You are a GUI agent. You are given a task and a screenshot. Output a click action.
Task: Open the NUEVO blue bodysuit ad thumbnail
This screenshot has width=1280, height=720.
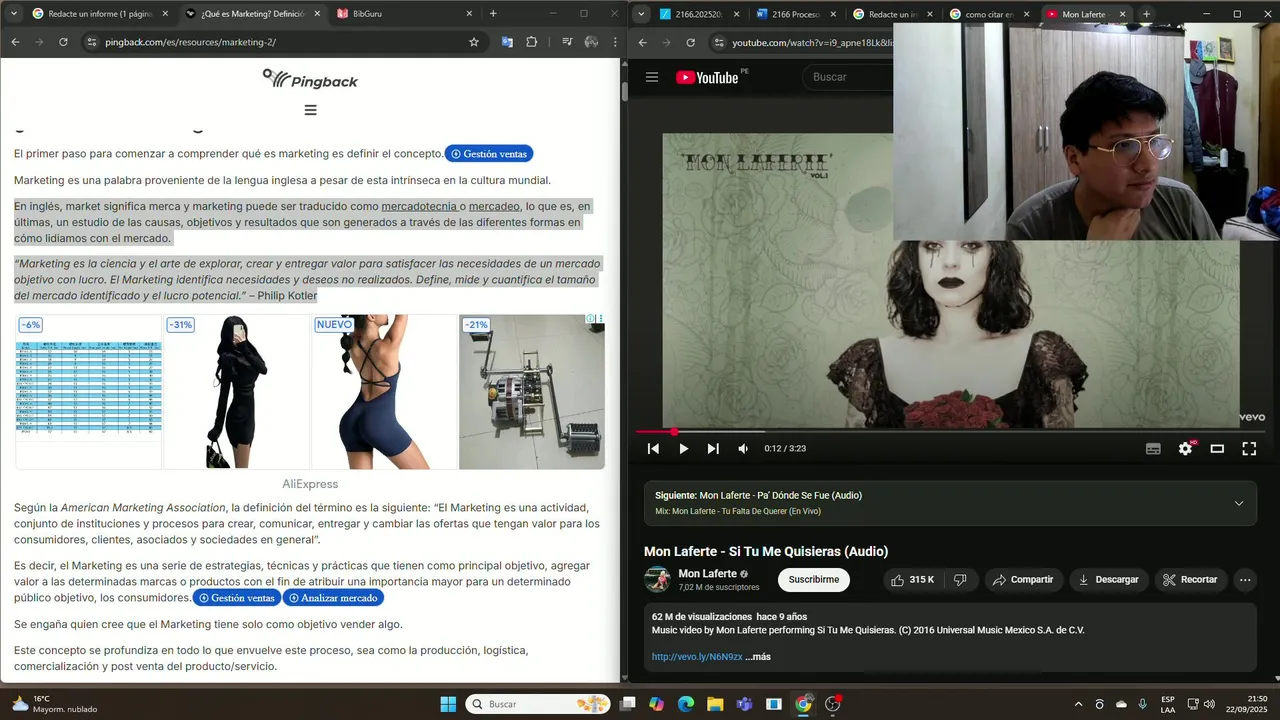tap(384, 392)
